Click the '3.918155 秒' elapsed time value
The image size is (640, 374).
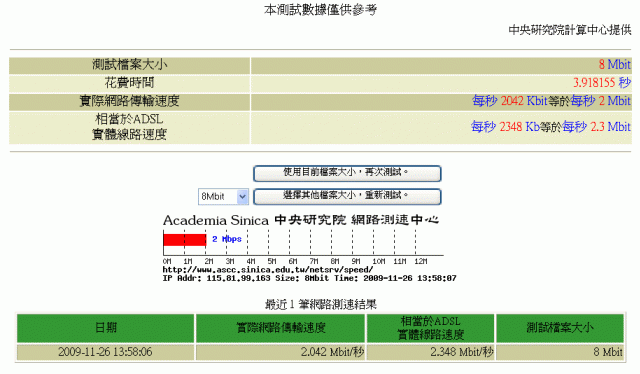602,82
